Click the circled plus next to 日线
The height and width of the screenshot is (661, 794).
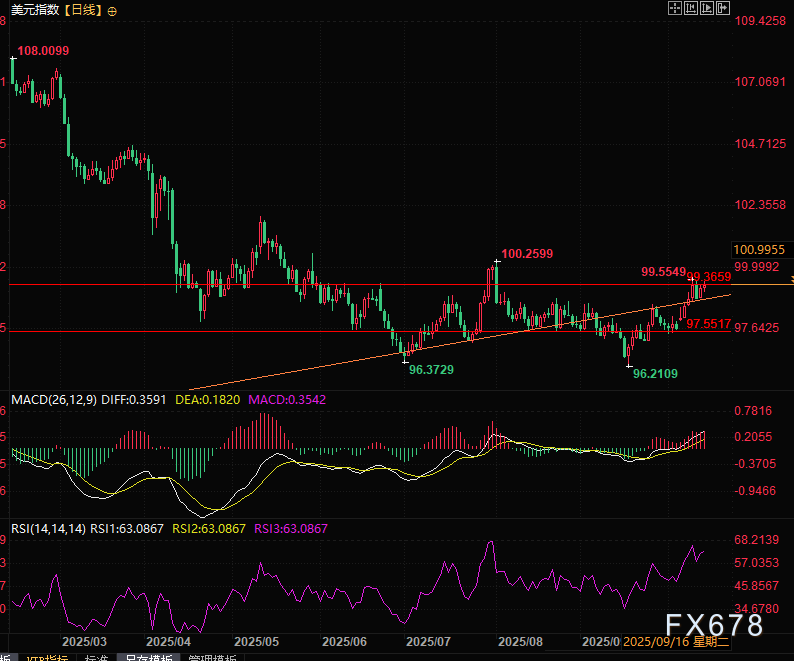pos(111,10)
